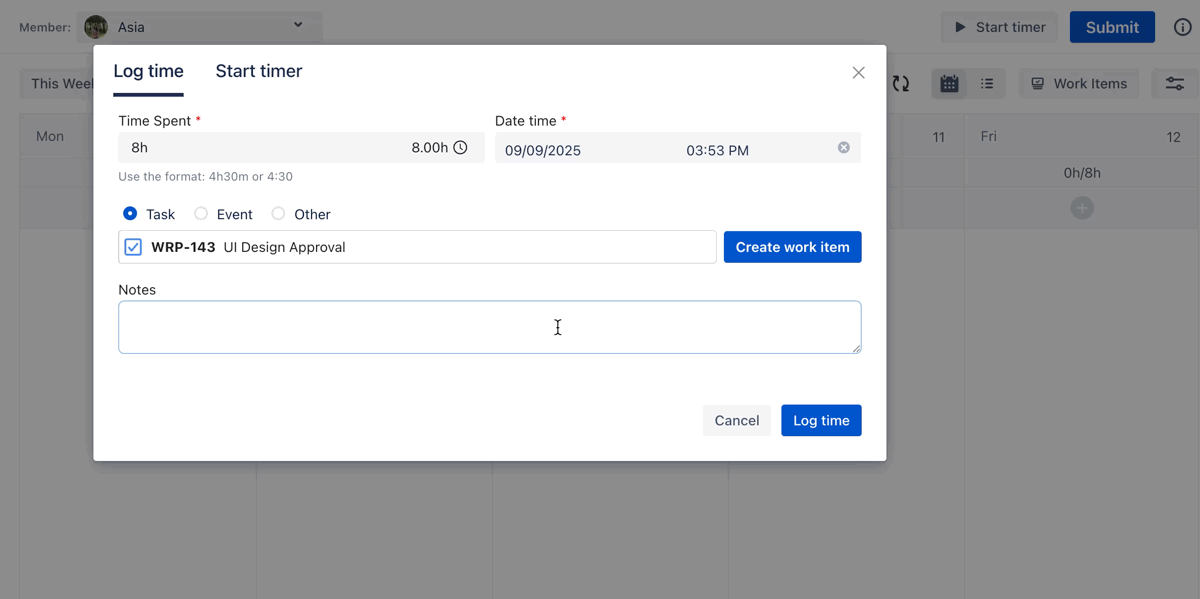The width and height of the screenshot is (1200, 599).
Task: Clear the date time with the x icon
Action: (x=843, y=148)
